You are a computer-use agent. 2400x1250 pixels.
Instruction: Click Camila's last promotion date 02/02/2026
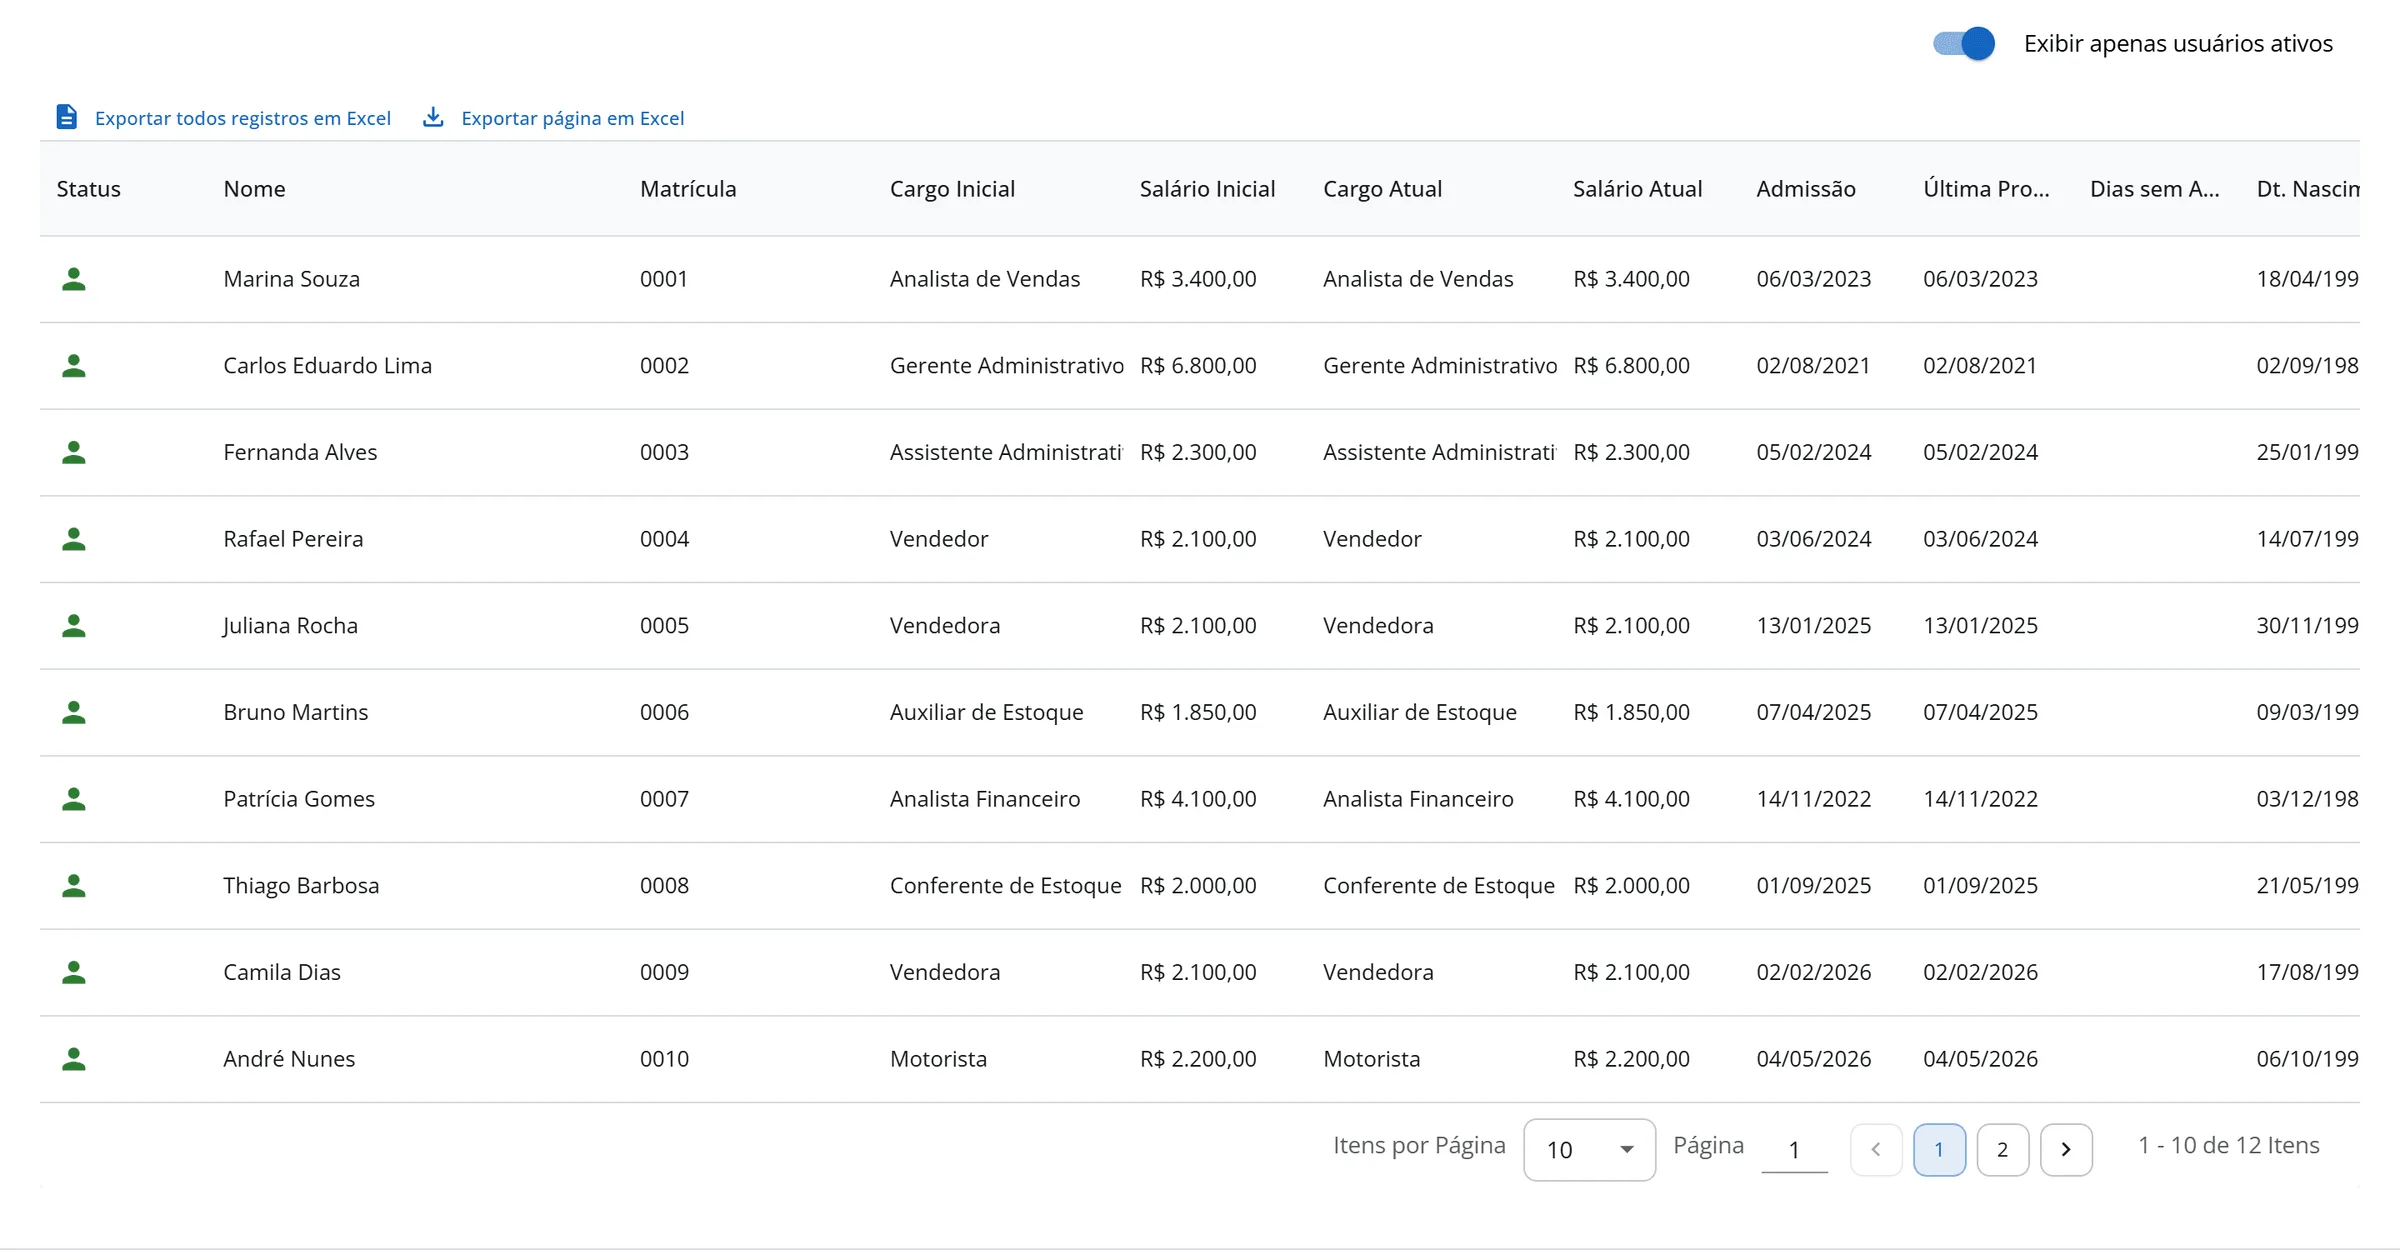coord(1980,972)
